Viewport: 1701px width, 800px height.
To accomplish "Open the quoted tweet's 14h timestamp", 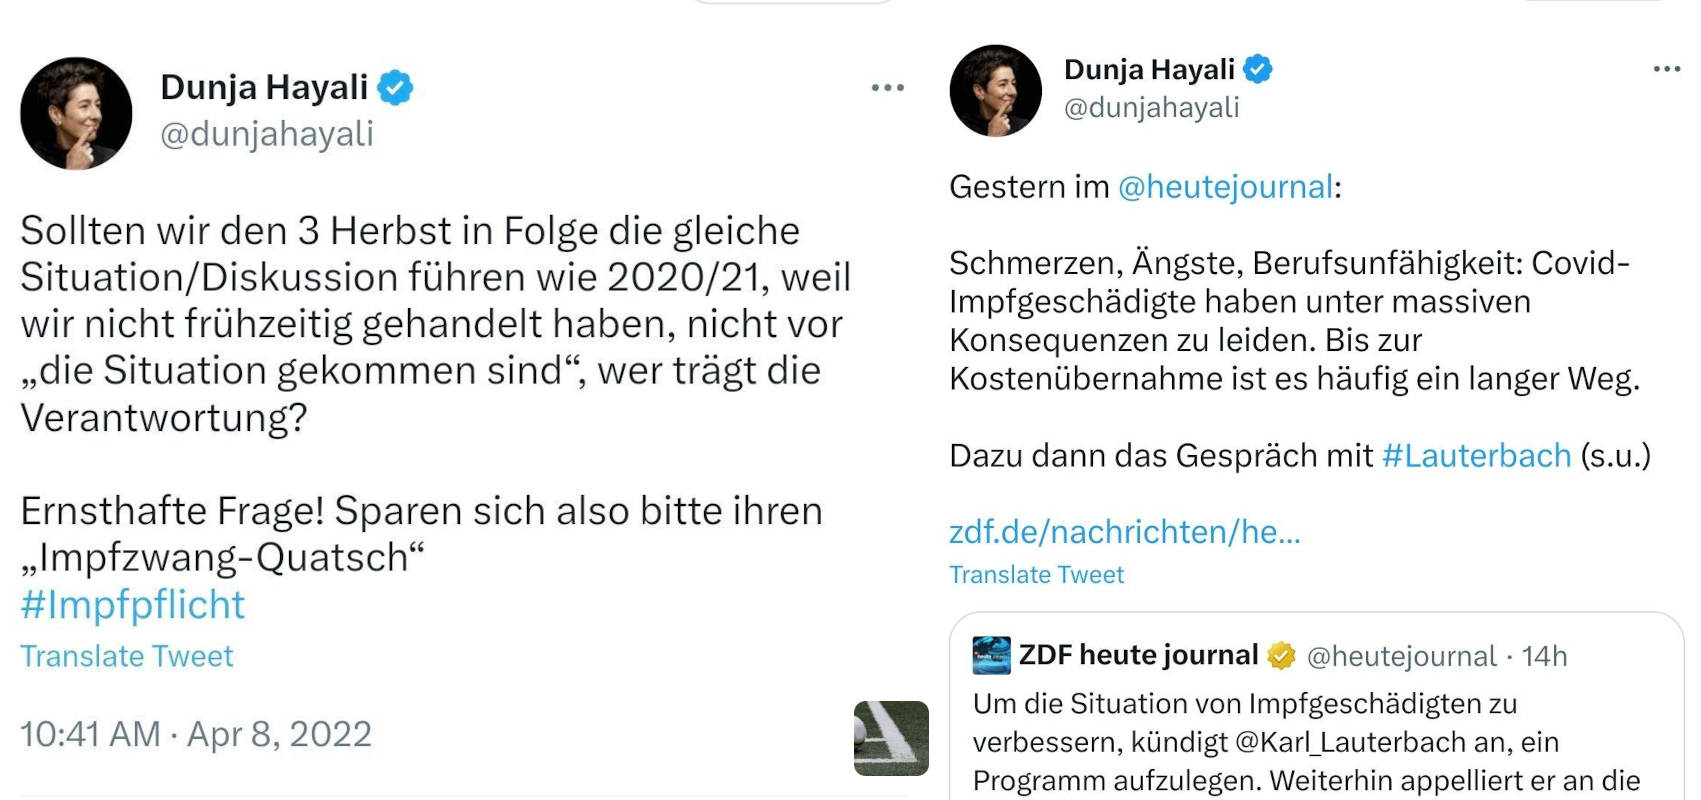I will [x=1544, y=656].
